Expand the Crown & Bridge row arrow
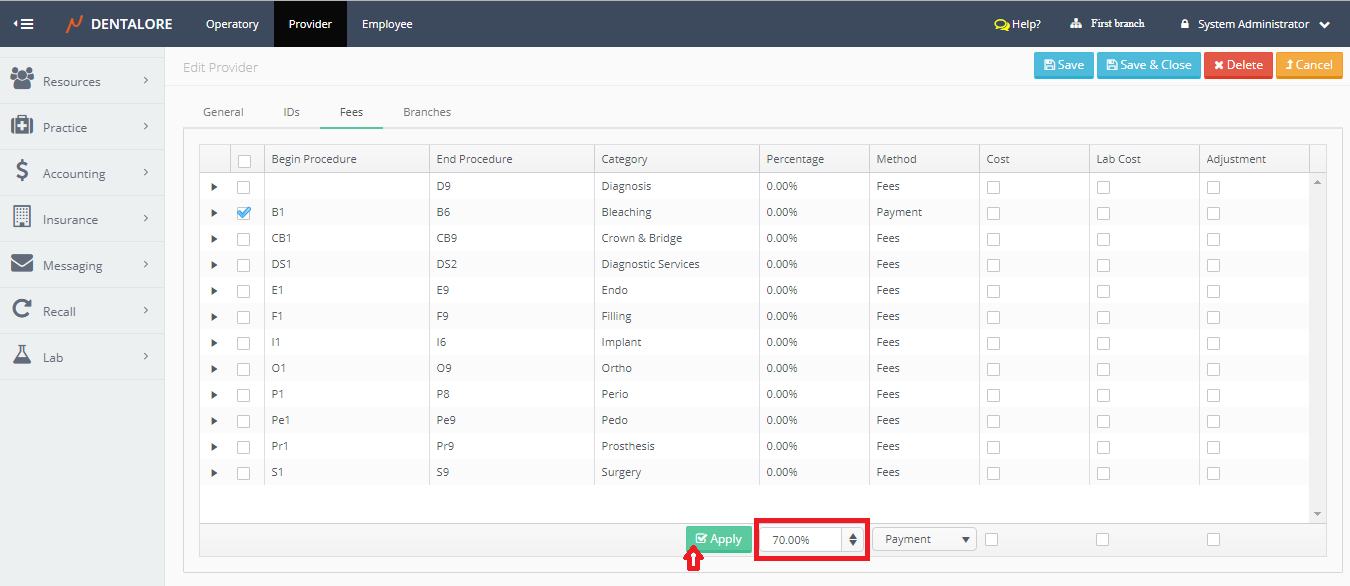Screen dimensions: 1350x586 coord(214,239)
